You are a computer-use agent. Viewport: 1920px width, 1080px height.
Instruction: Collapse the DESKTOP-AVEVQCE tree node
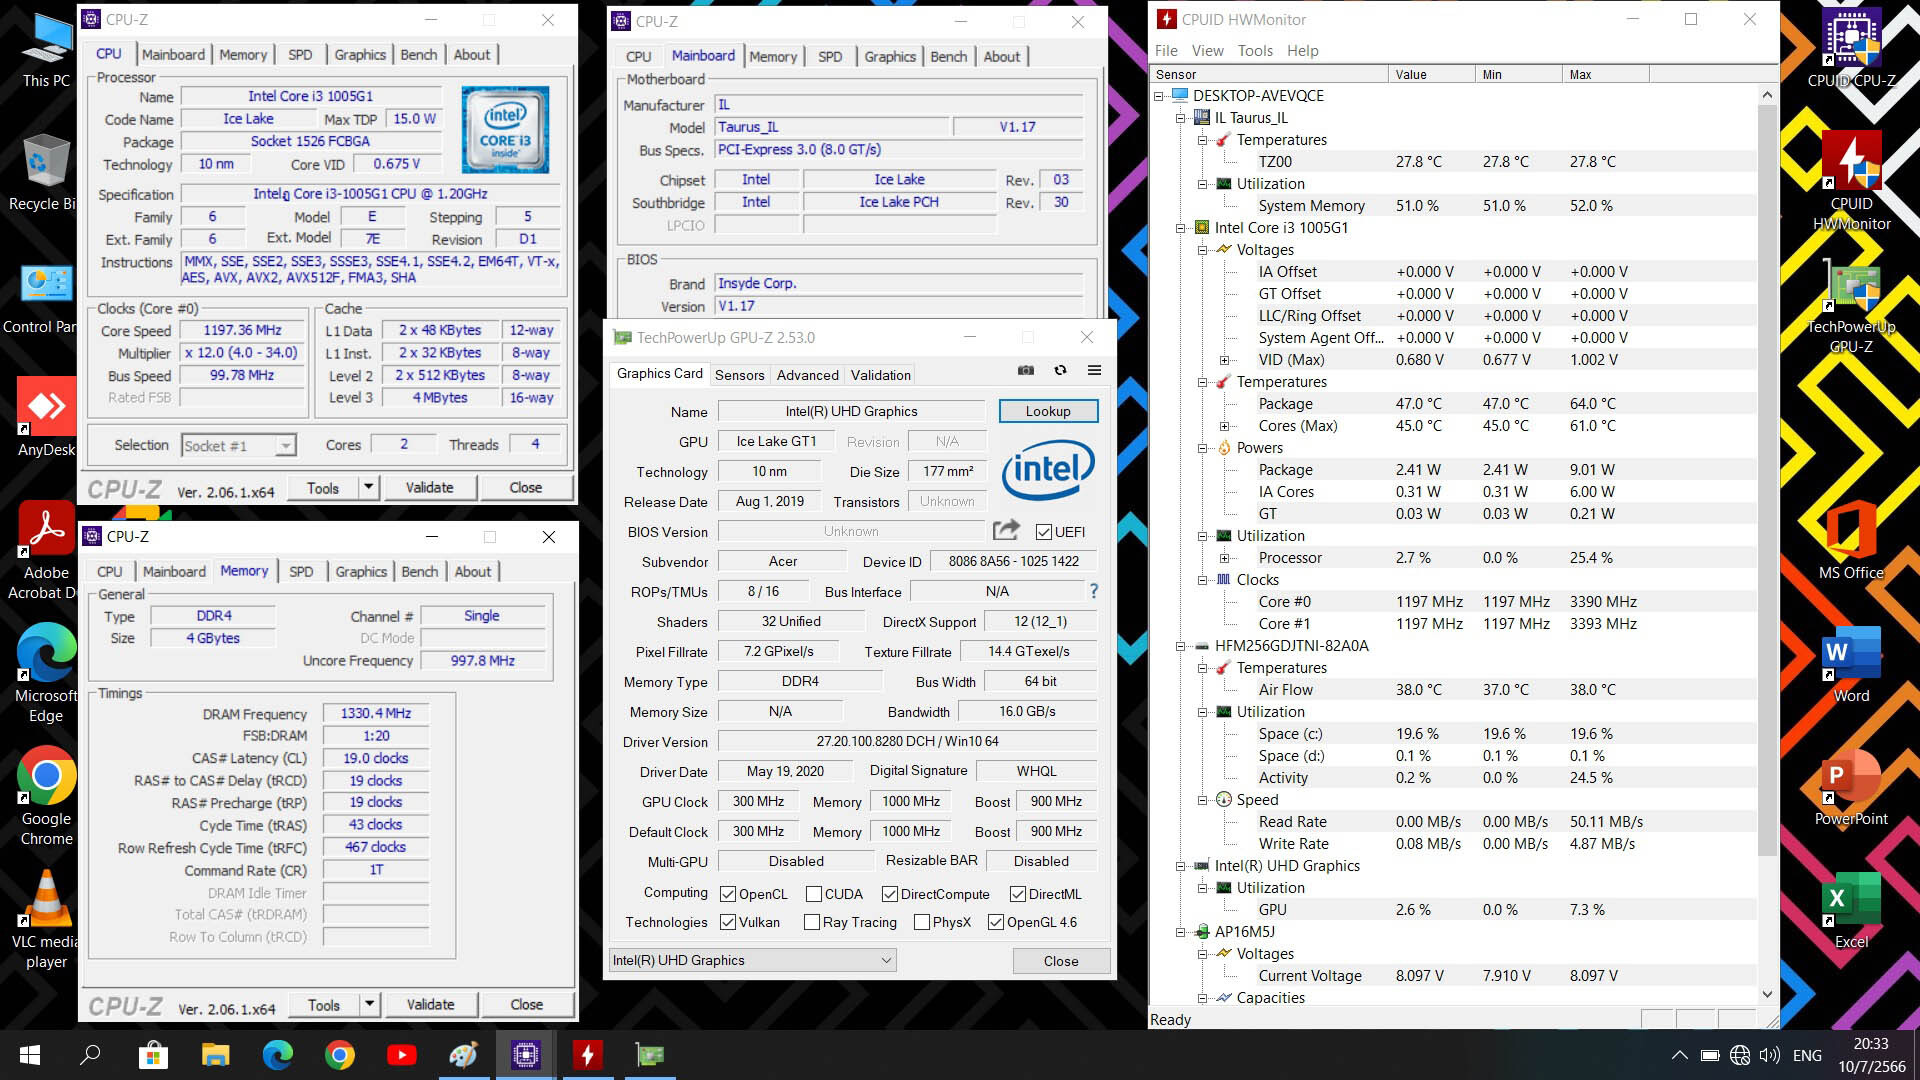point(1159,96)
